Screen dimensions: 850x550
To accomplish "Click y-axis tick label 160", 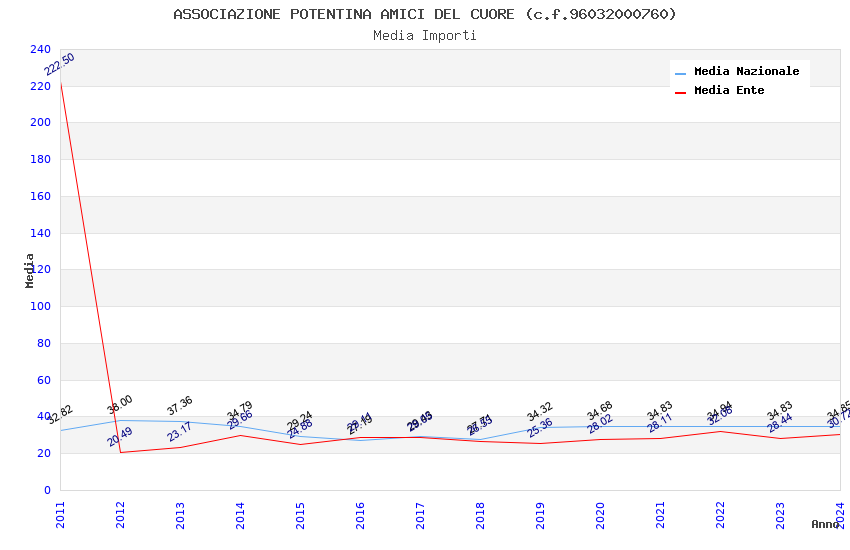I will coord(40,196).
